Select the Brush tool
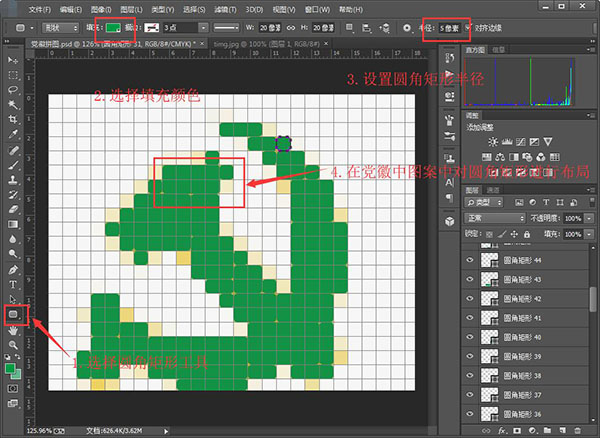600x438 pixels. pyautogui.click(x=13, y=165)
